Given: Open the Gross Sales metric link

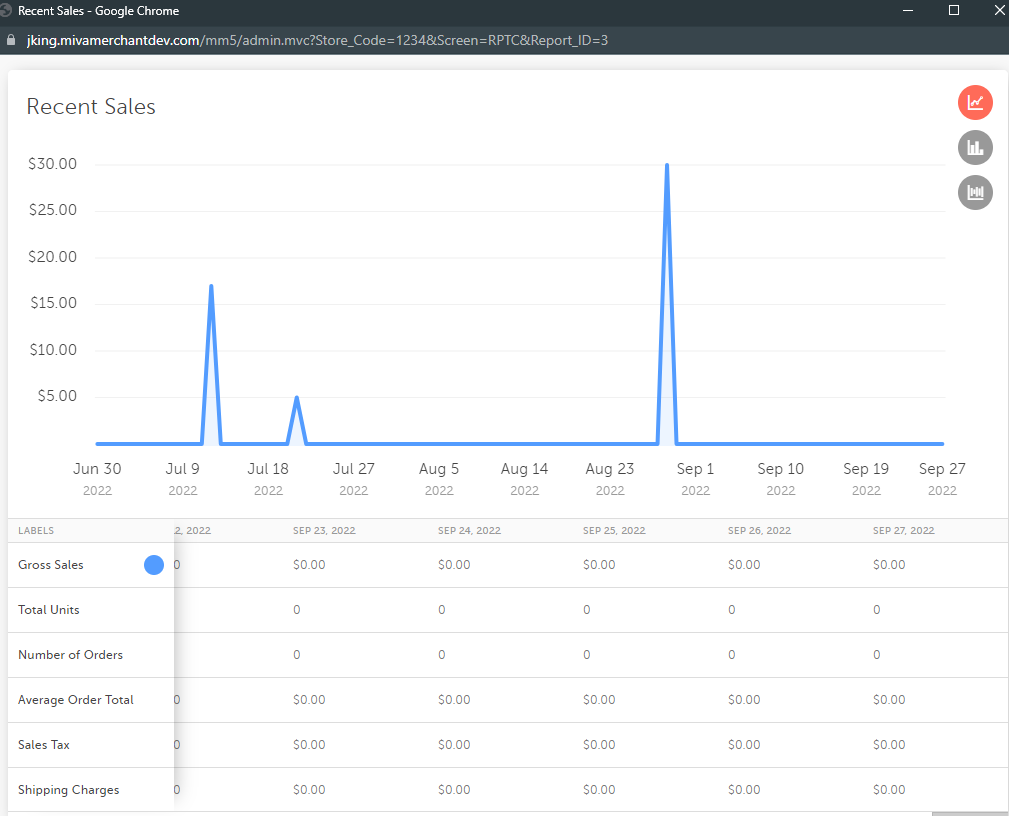Looking at the screenshot, I should [x=50, y=564].
